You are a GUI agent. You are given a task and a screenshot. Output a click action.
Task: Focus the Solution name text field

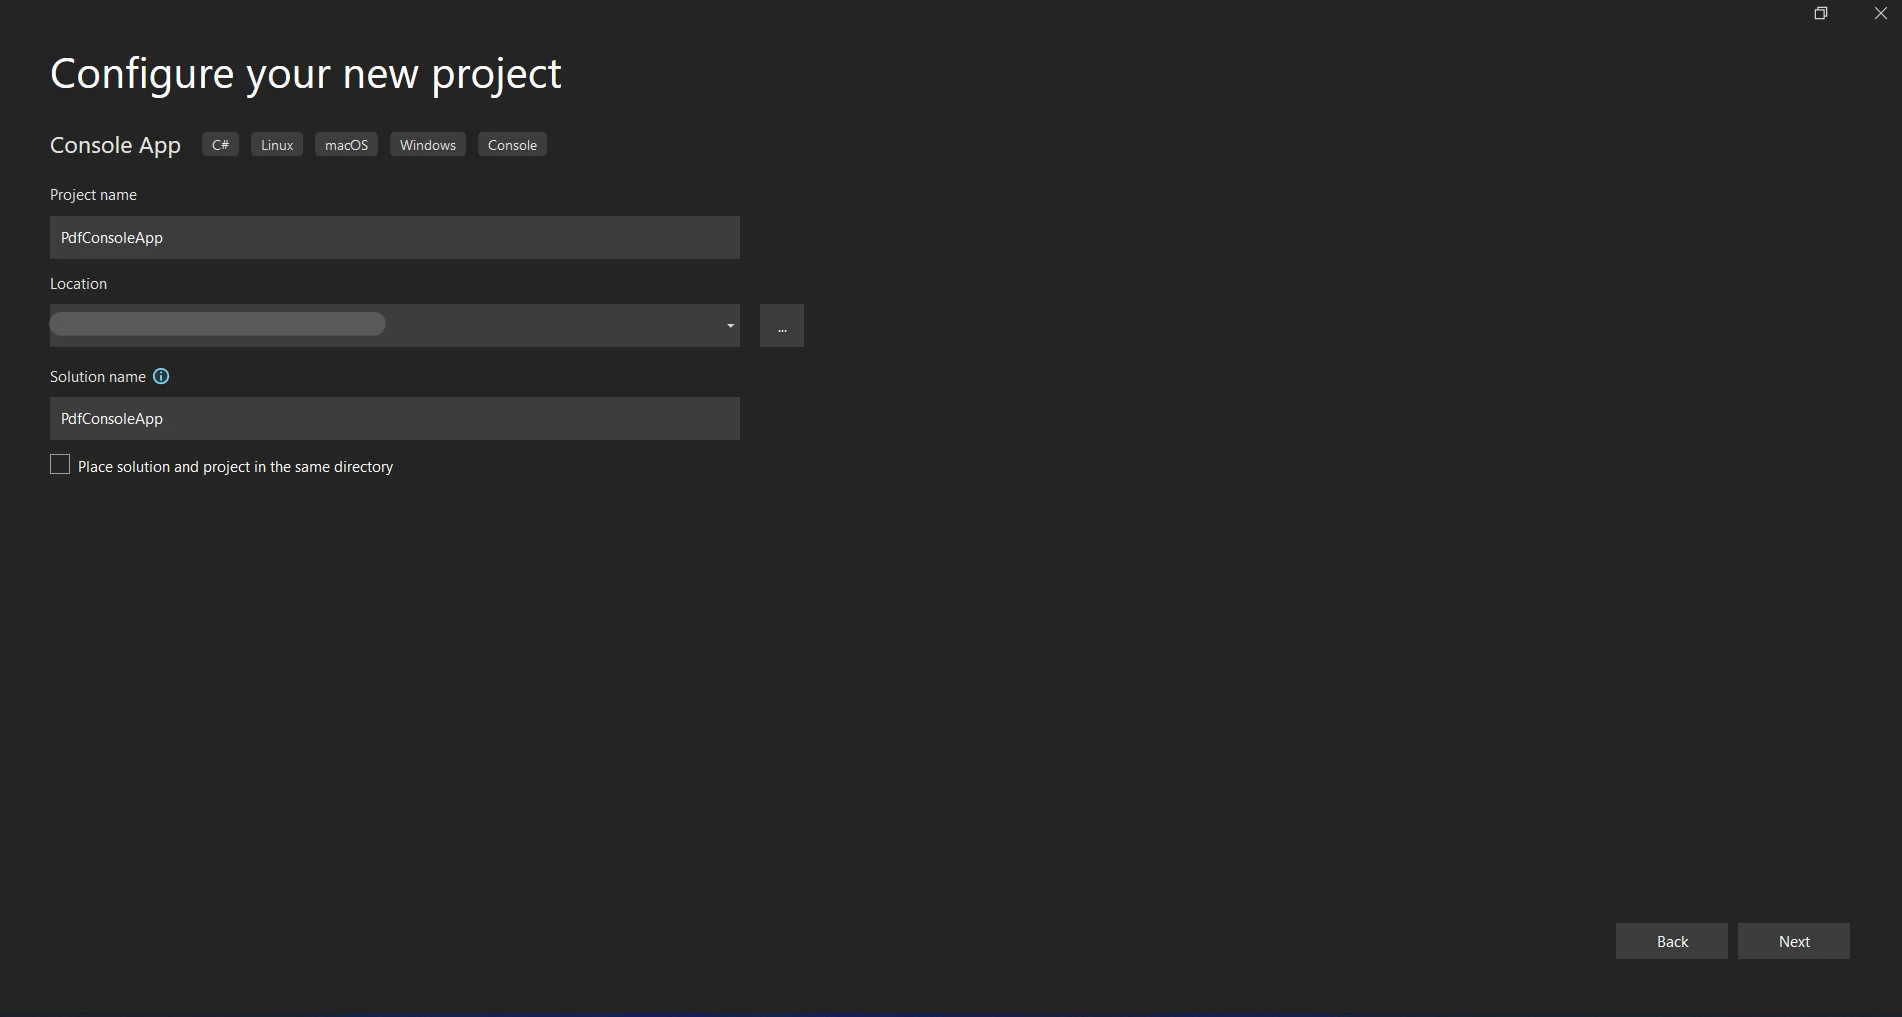coord(395,419)
